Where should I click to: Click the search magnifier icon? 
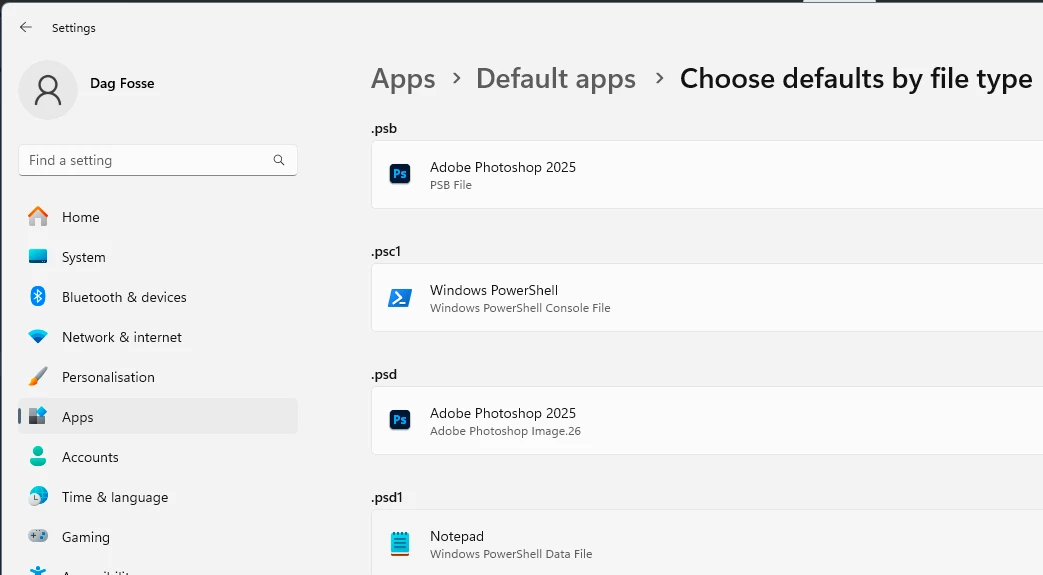click(279, 160)
